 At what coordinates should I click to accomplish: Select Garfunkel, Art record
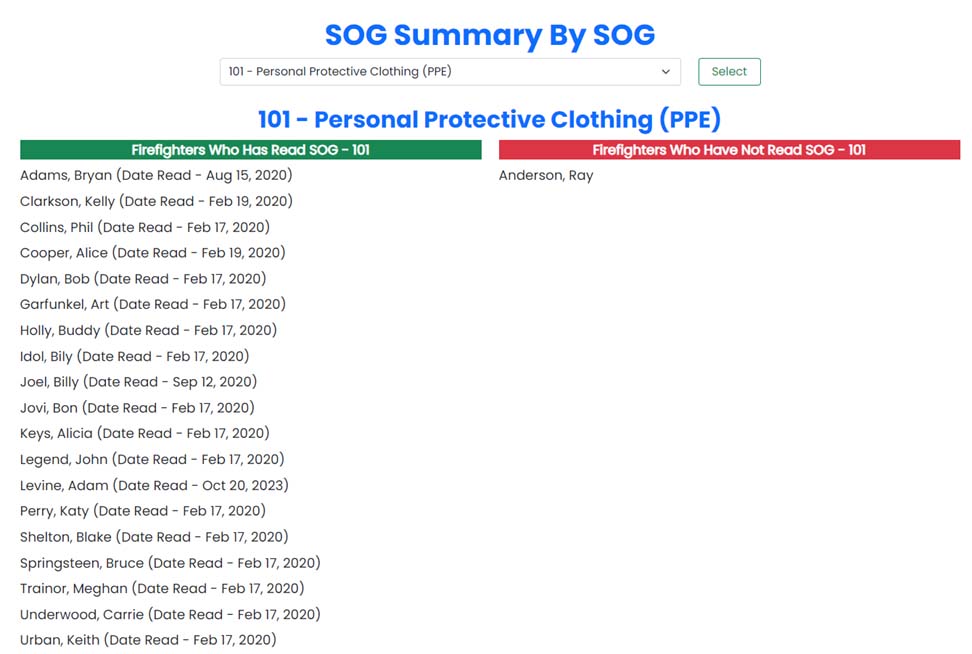coord(152,304)
